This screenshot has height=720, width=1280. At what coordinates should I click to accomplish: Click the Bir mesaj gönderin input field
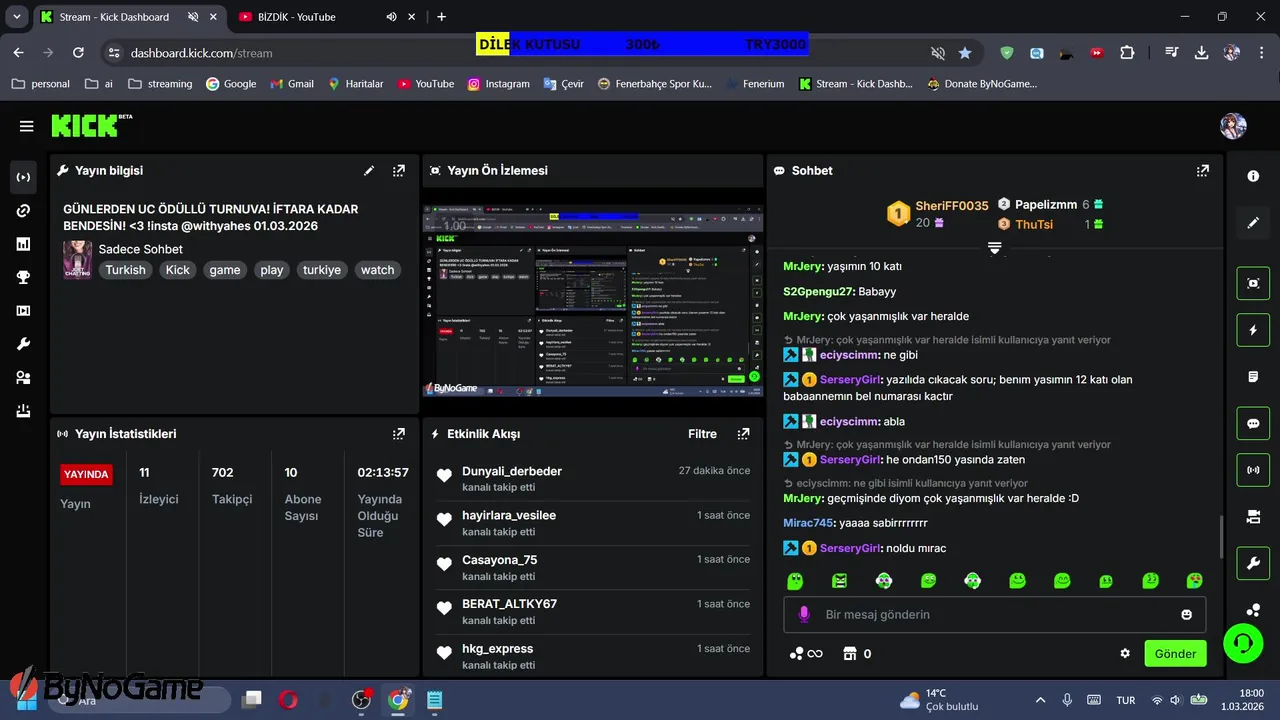[995, 614]
